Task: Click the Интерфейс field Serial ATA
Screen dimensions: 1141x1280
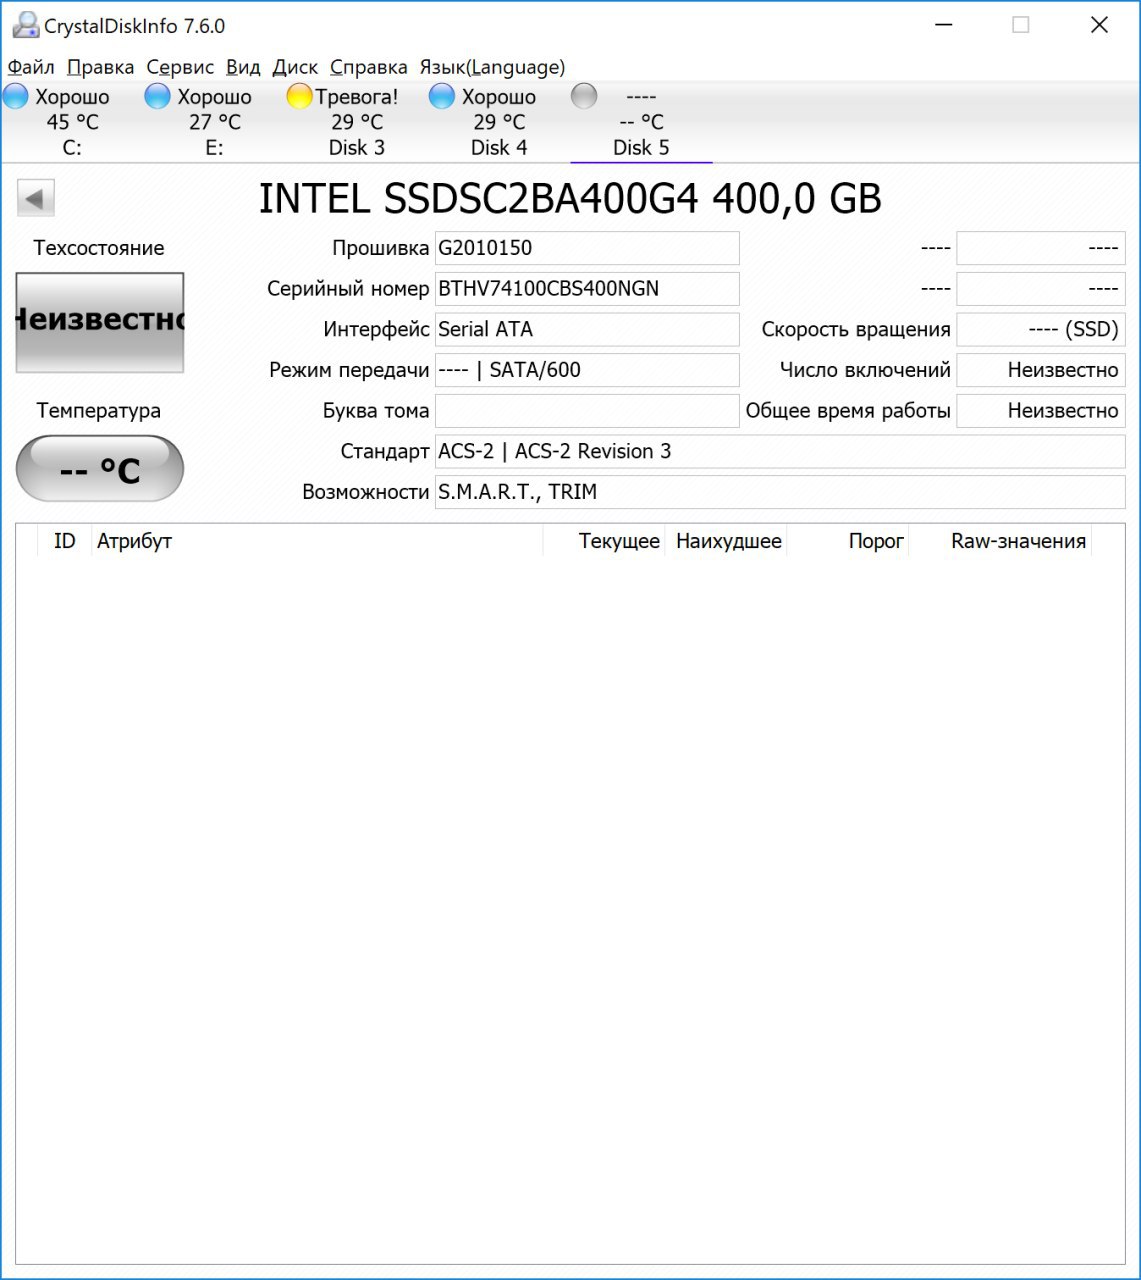Action: (x=587, y=329)
